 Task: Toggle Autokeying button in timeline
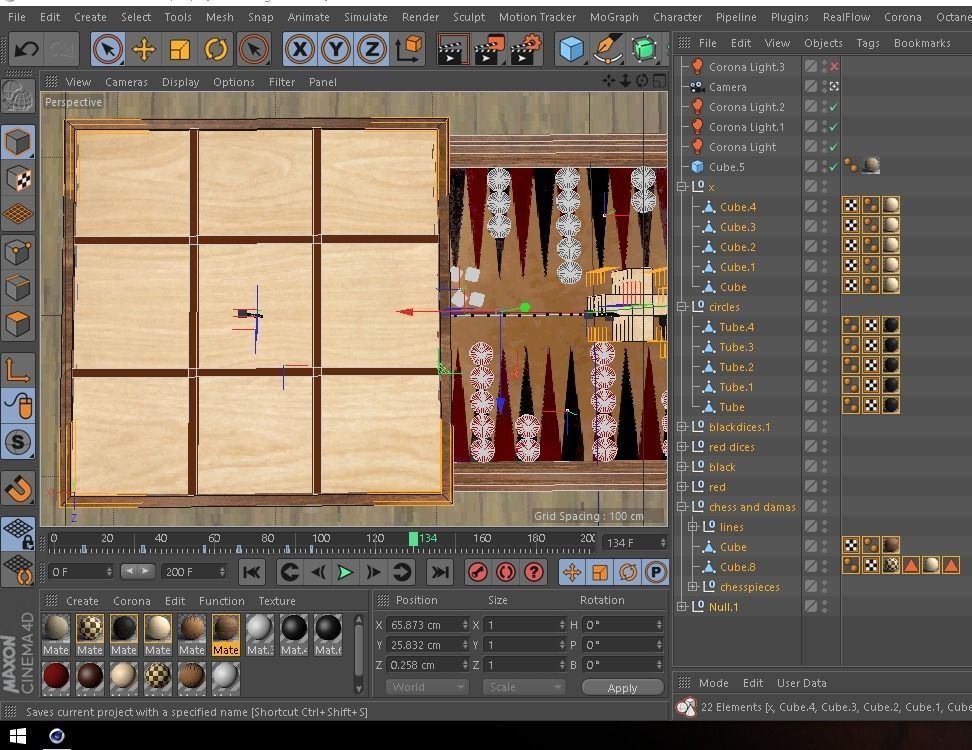pos(505,572)
